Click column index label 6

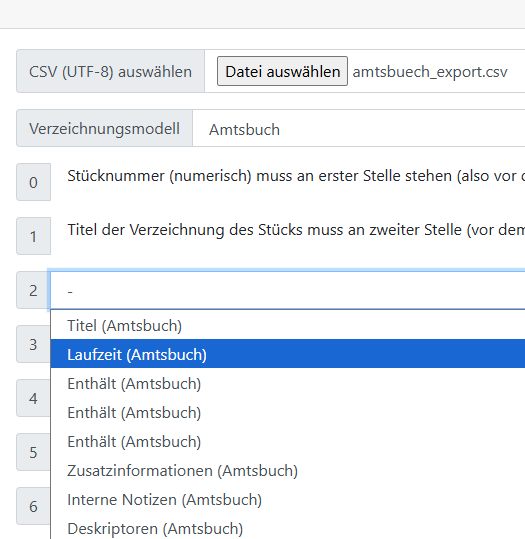(33, 506)
